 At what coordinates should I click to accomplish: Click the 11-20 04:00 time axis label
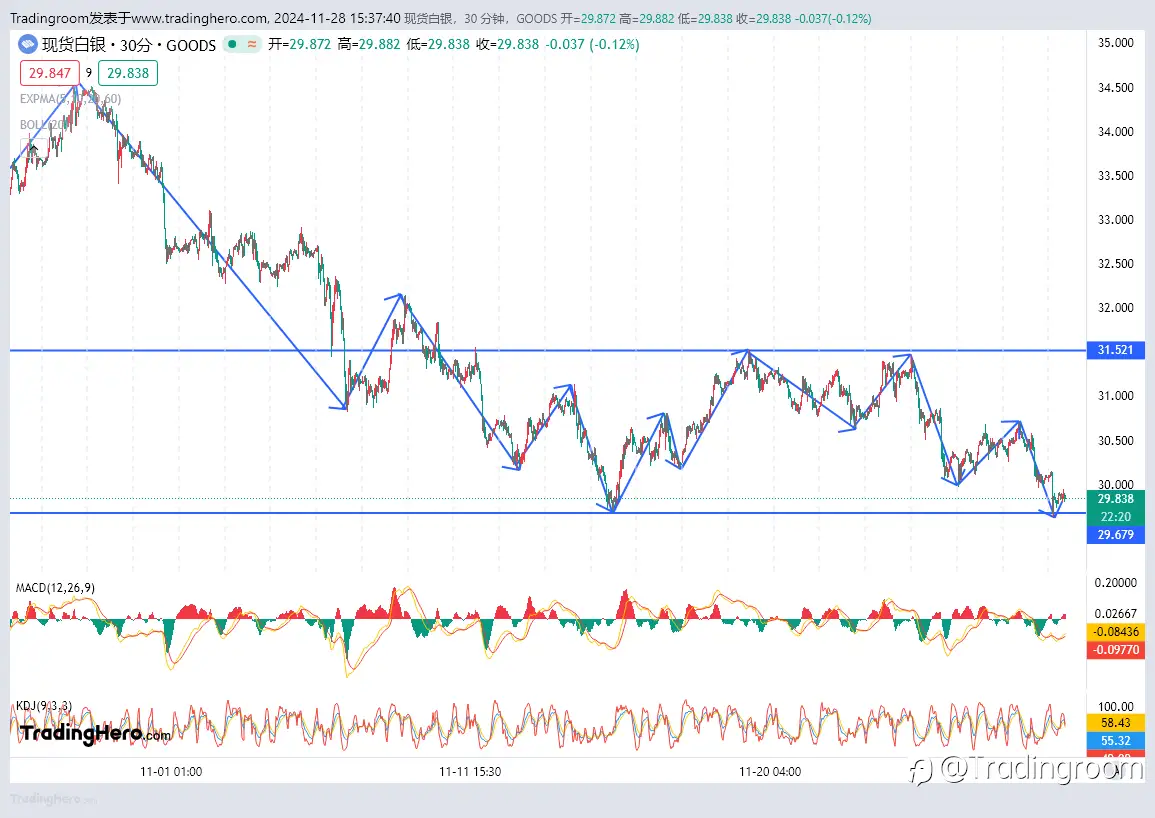(770, 772)
